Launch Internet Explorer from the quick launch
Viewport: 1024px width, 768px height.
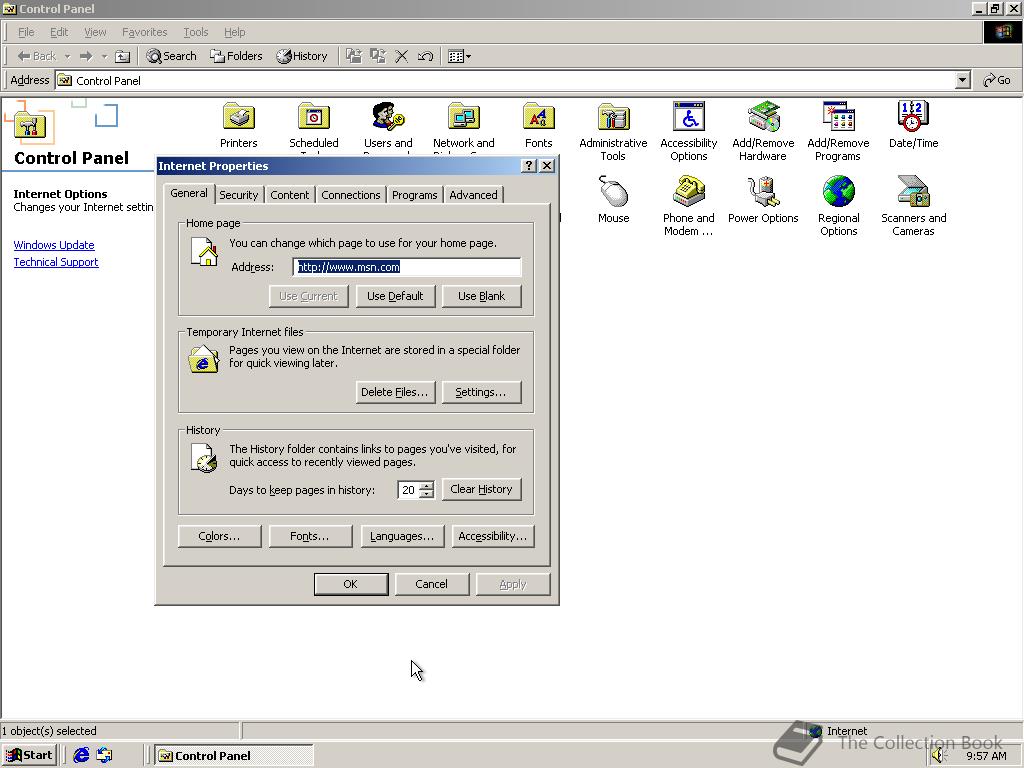point(81,755)
